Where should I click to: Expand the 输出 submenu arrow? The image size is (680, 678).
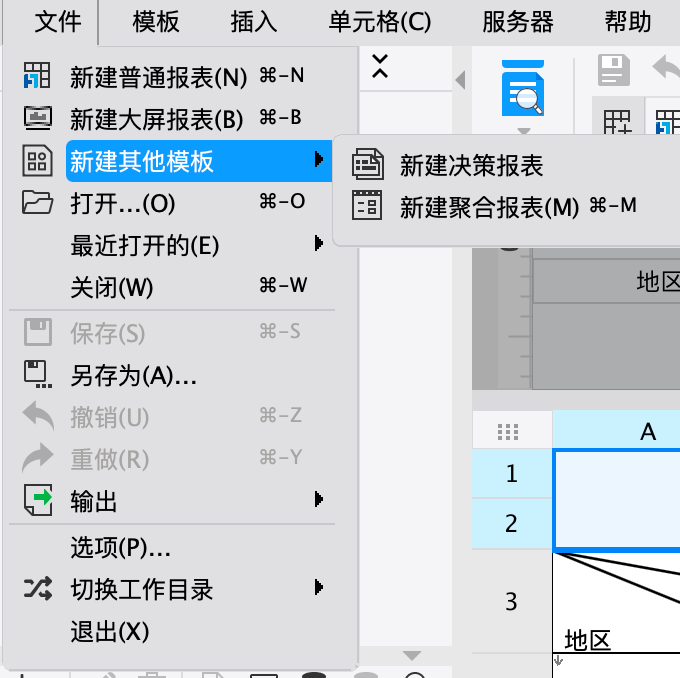point(319,499)
